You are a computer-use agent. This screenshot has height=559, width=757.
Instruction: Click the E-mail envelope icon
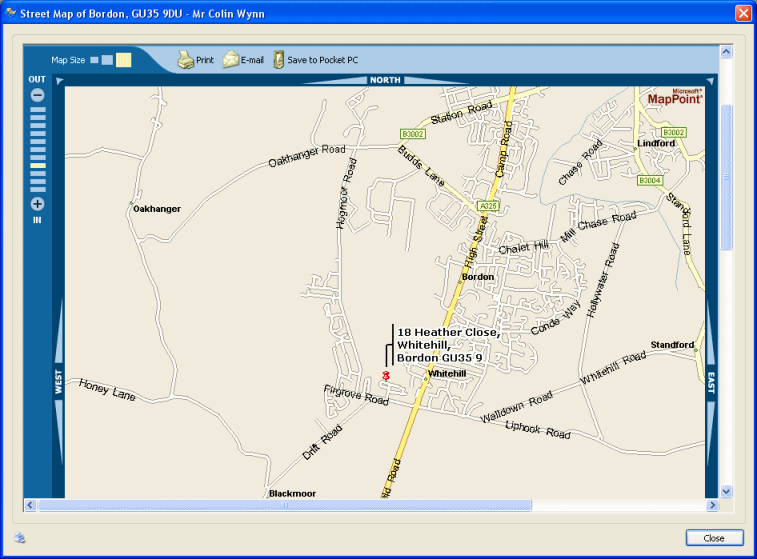tap(231, 60)
